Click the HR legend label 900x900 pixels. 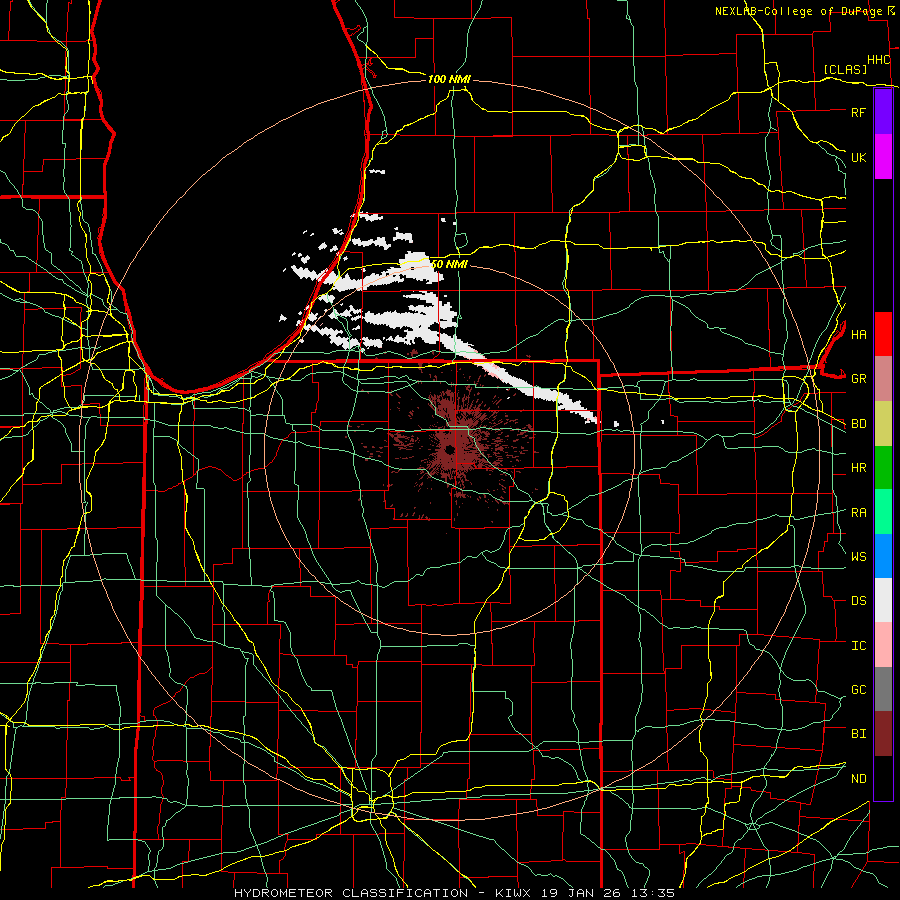pyautogui.click(x=858, y=468)
